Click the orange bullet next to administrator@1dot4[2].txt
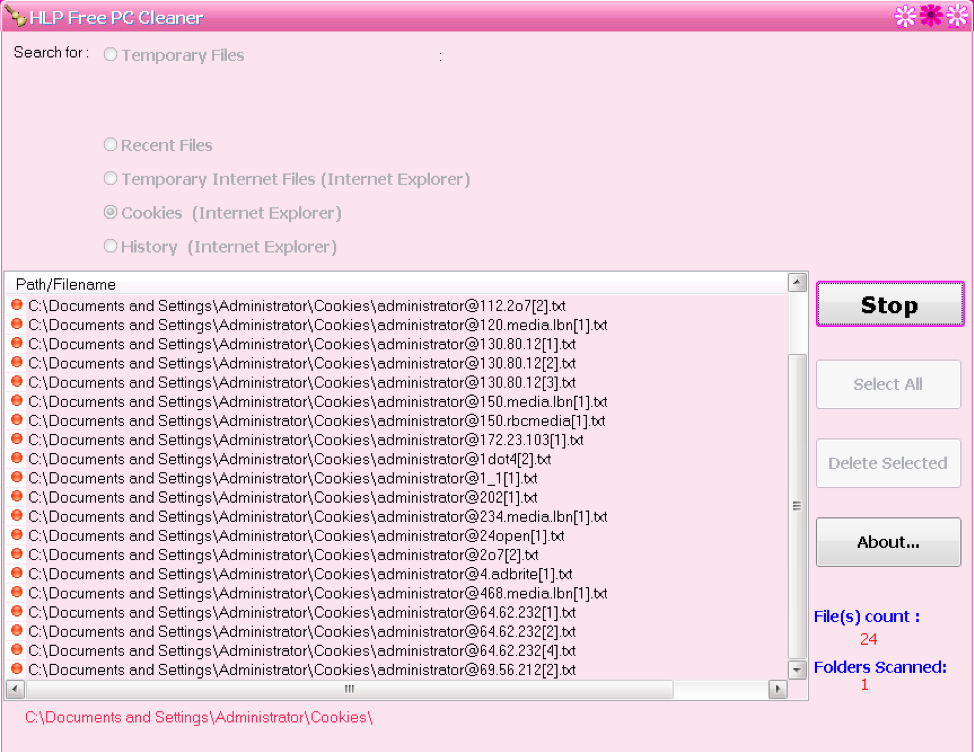 [17, 458]
